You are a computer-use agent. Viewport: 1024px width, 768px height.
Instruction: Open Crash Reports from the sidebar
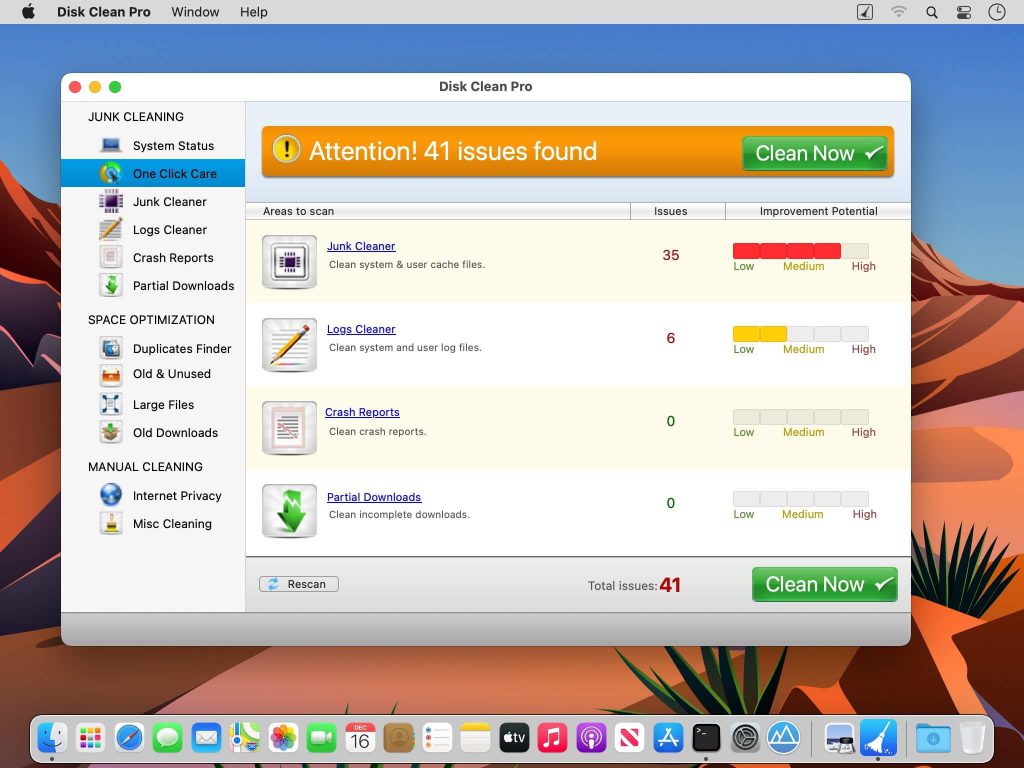tap(172, 257)
